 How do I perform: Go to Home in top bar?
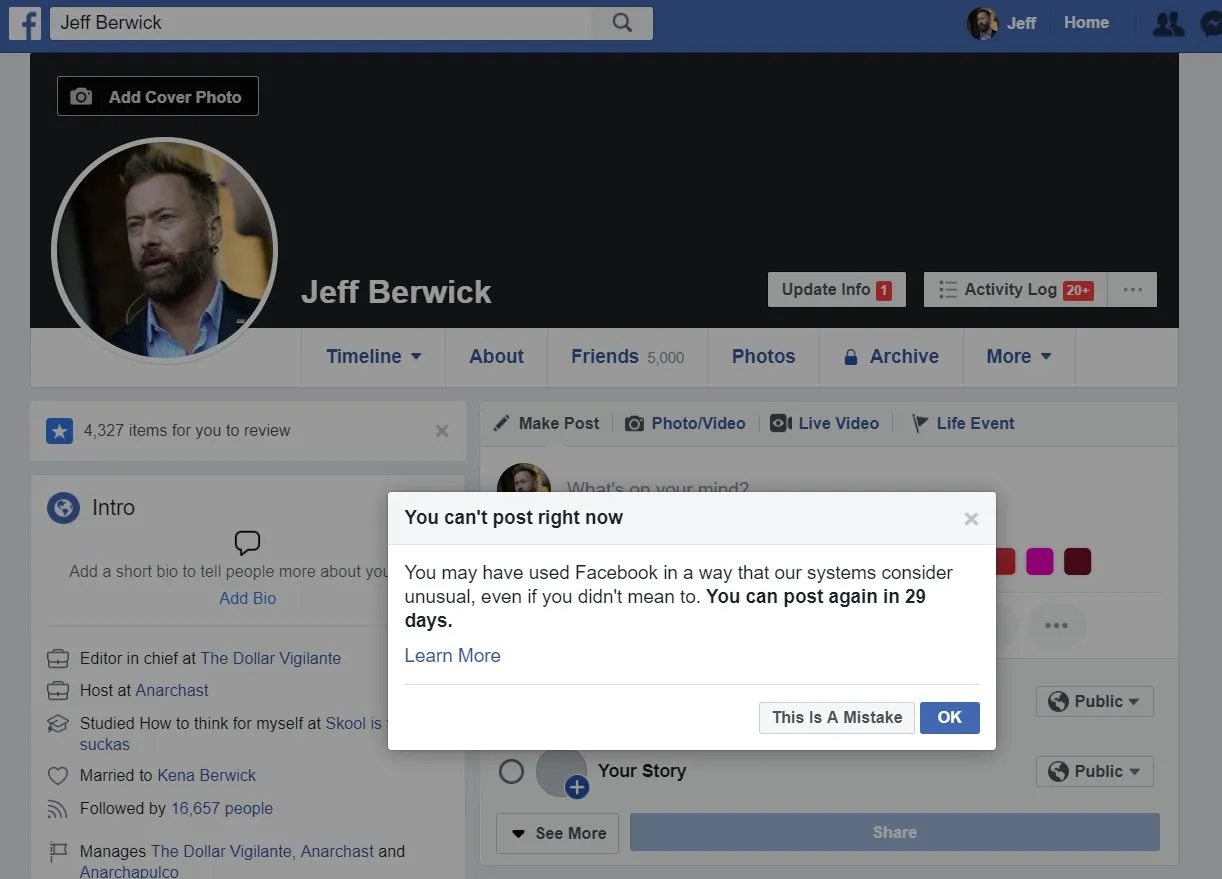pos(1086,22)
